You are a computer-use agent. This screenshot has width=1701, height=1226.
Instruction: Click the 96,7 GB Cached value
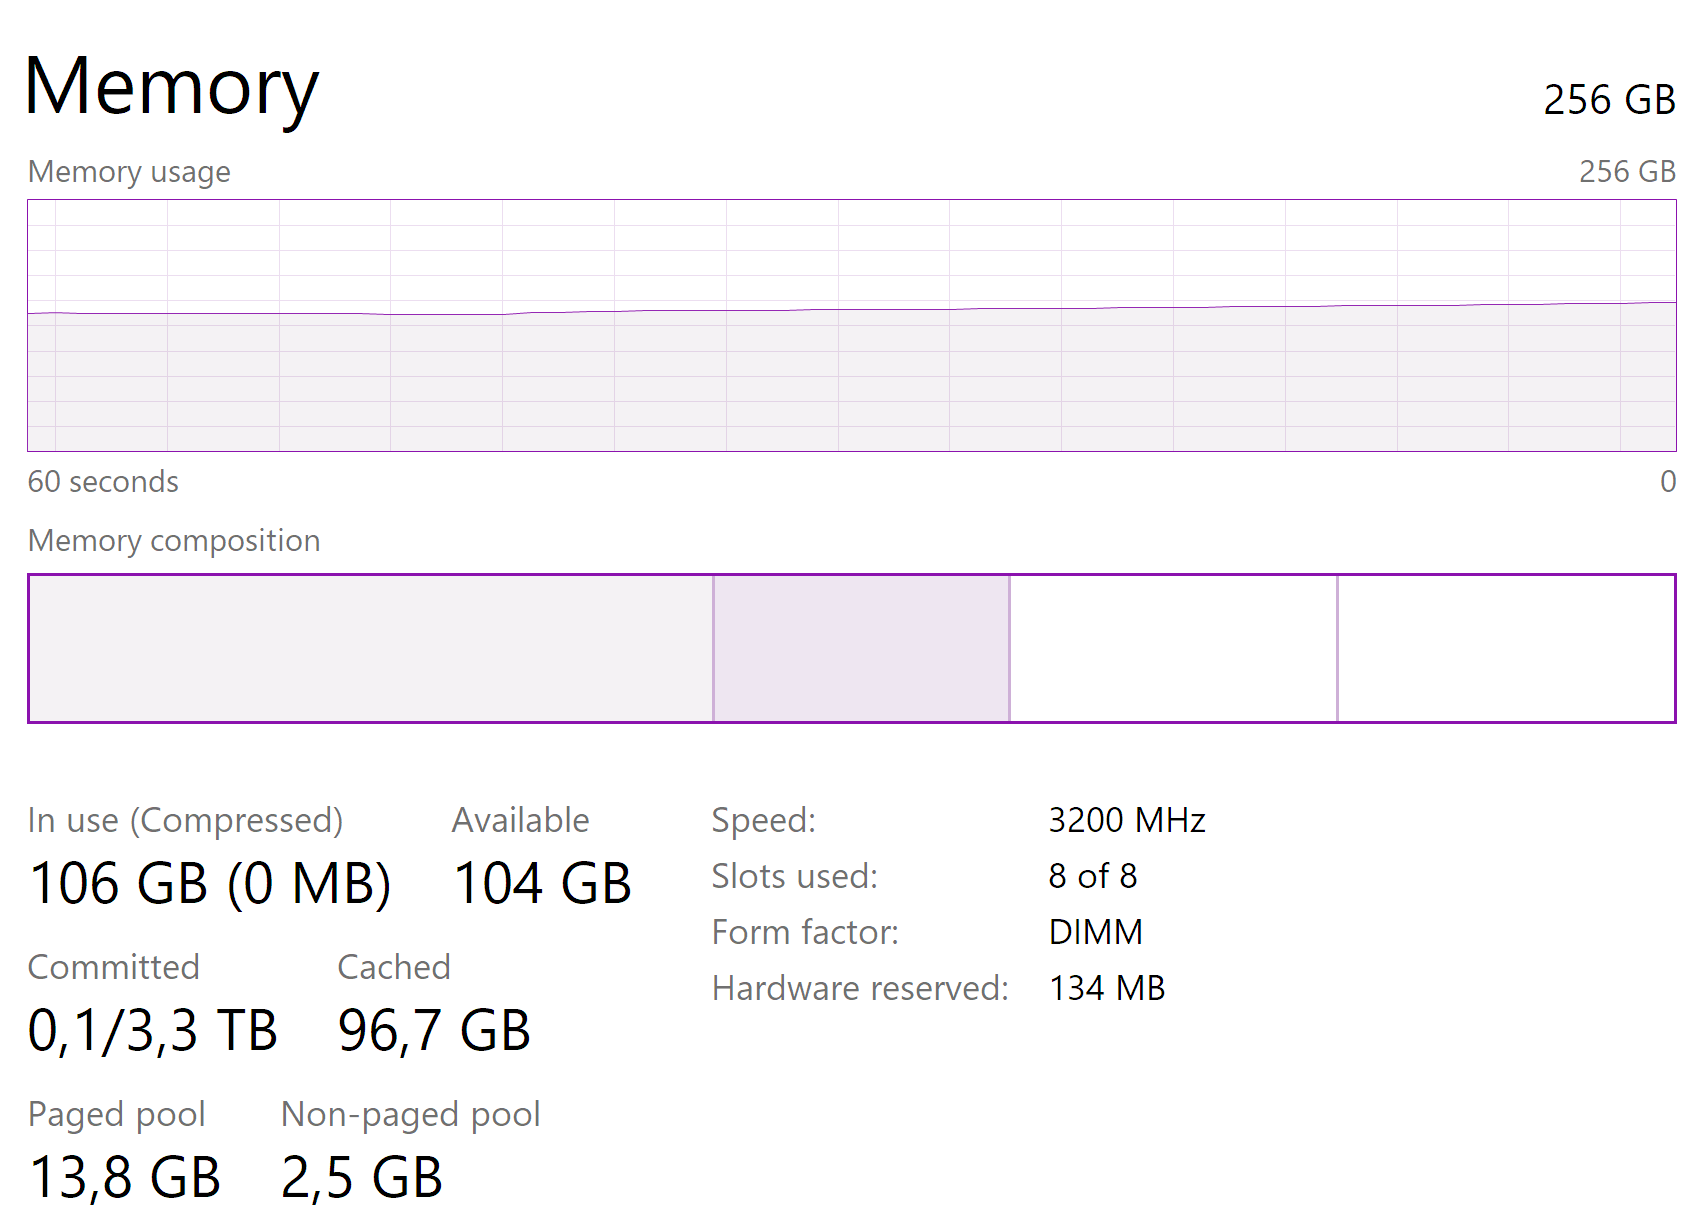coord(433,1031)
